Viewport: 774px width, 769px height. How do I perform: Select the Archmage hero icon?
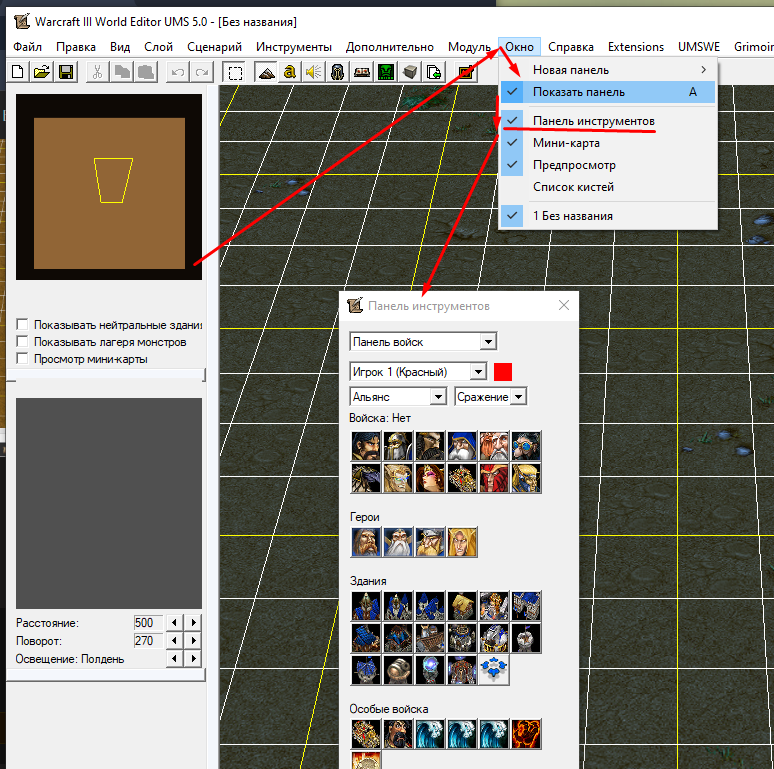pos(398,542)
